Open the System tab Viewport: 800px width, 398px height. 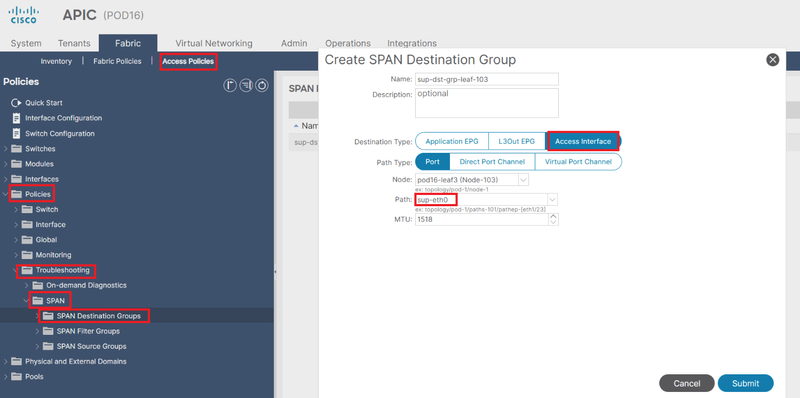point(26,43)
